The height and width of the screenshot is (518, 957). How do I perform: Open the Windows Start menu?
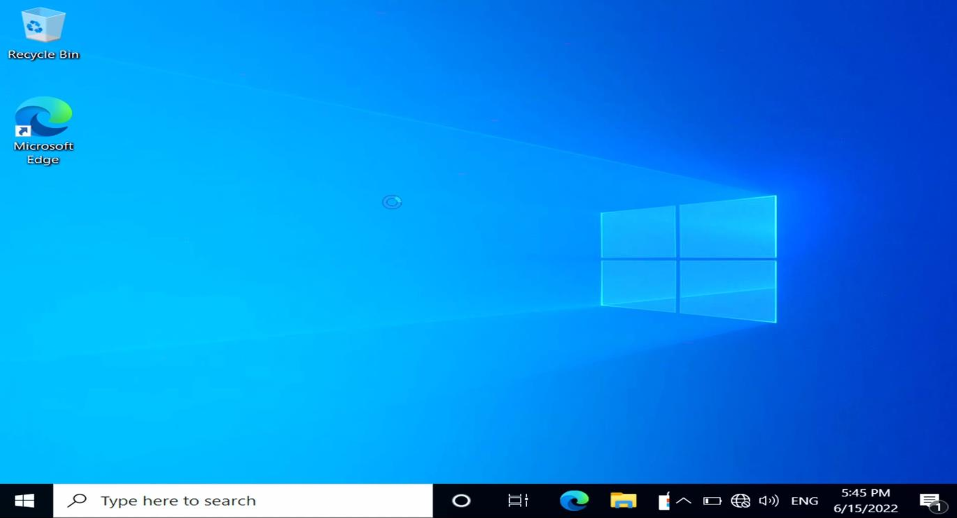(x=24, y=501)
